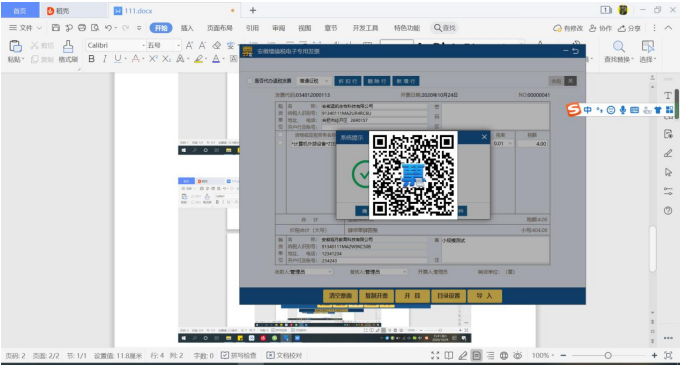Image resolution: width=682 pixels, height=365 pixels.
Task: Click the 目录设置 button
Action: pyautogui.click(x=448, y=296)
